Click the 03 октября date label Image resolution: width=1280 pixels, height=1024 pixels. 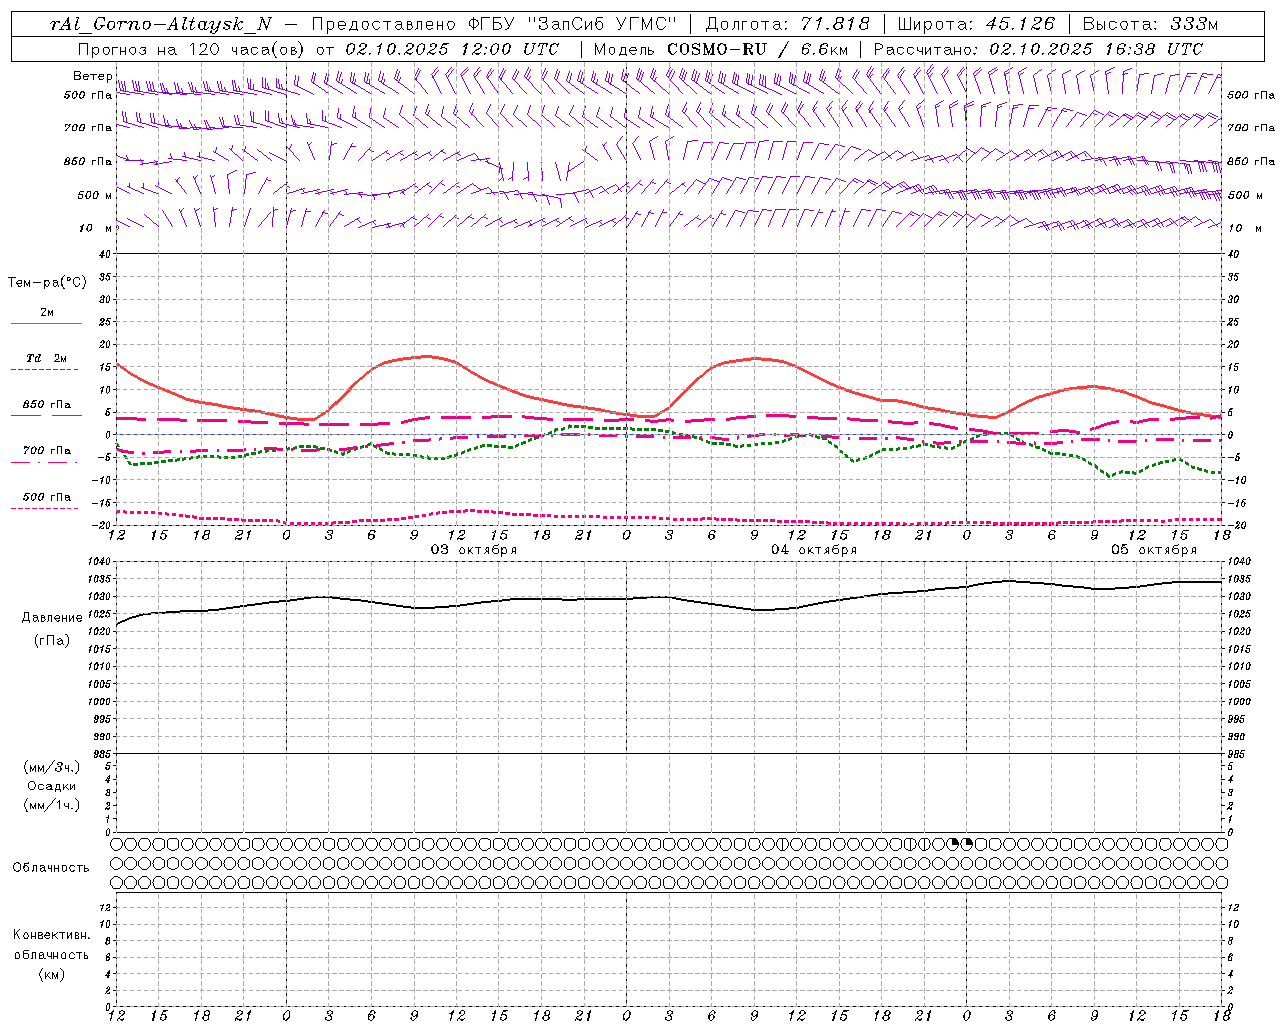(x=474, y=550)
